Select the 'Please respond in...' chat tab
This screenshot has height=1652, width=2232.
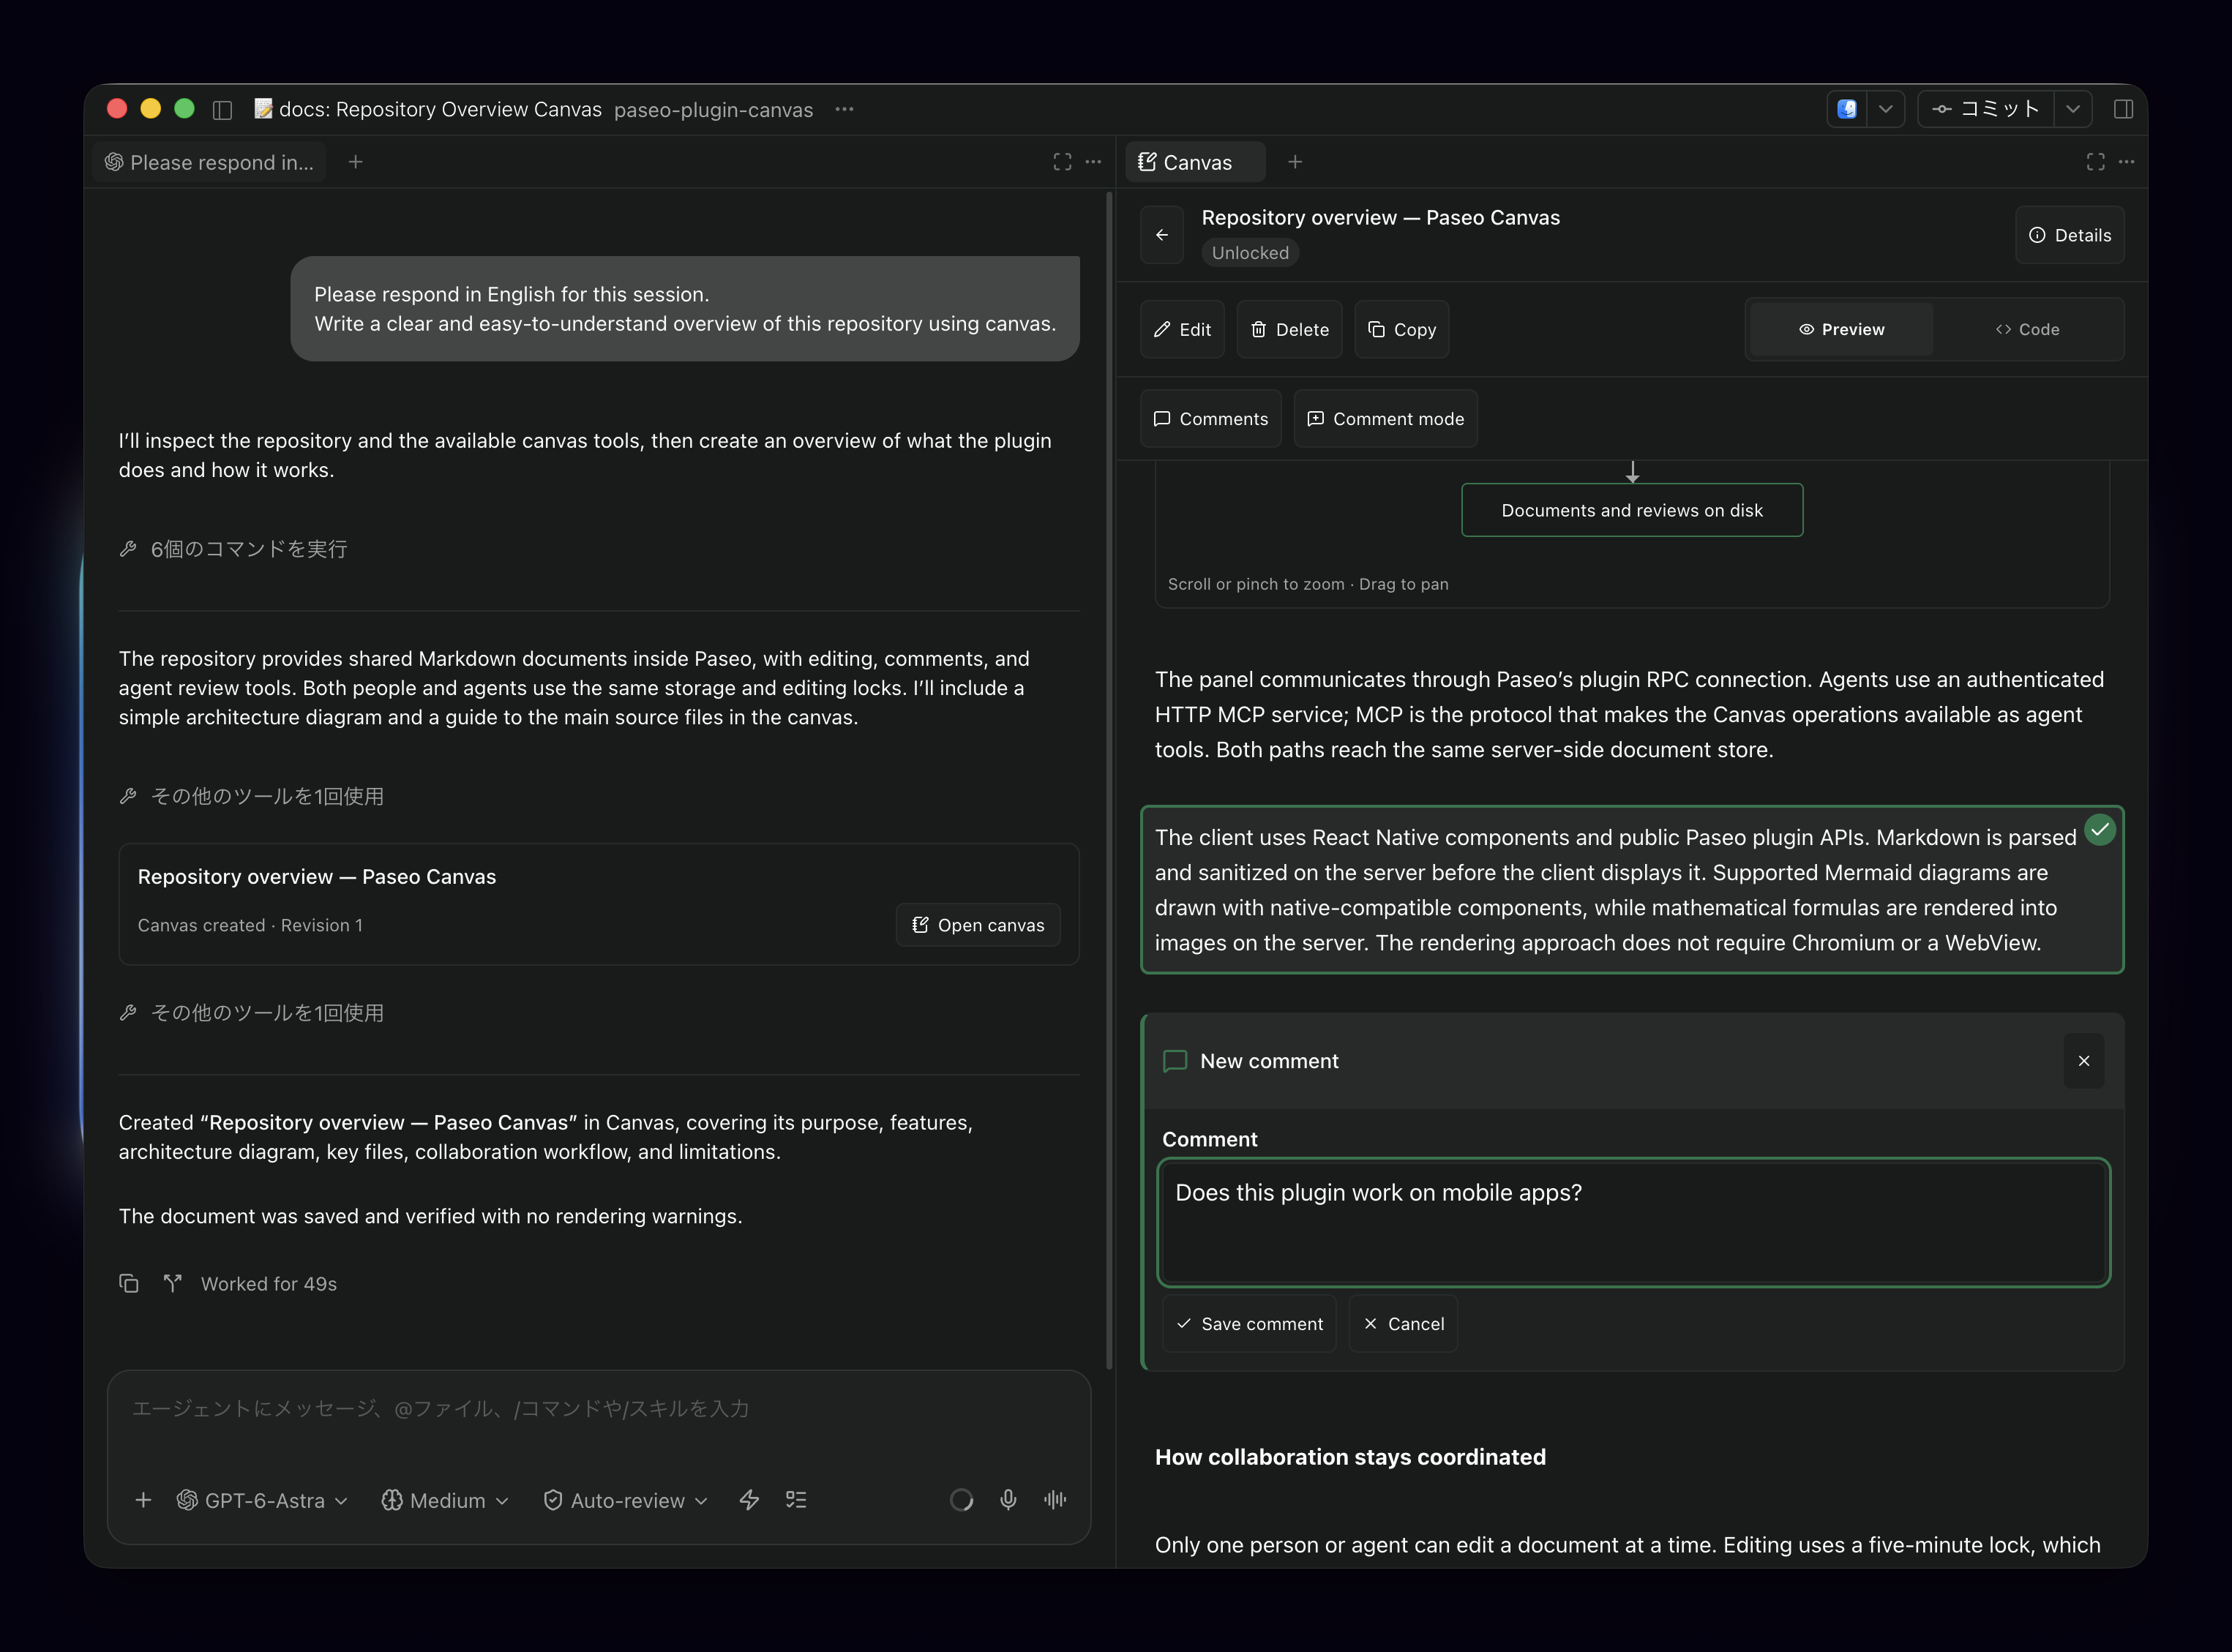point(210,162)
